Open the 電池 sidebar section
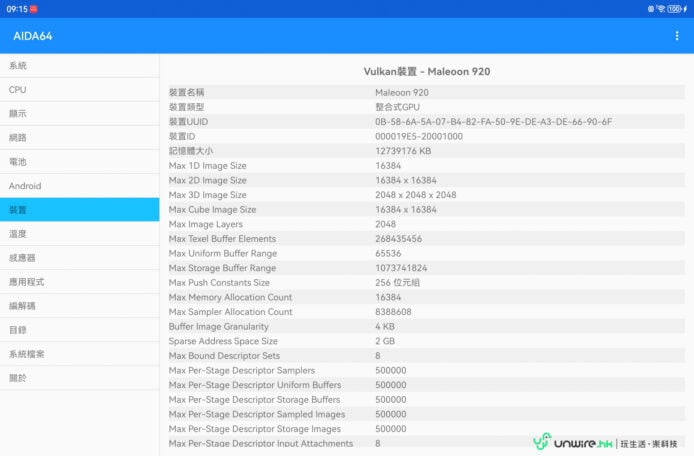This screenshot has width=694, height=456. tap(80, 162)
